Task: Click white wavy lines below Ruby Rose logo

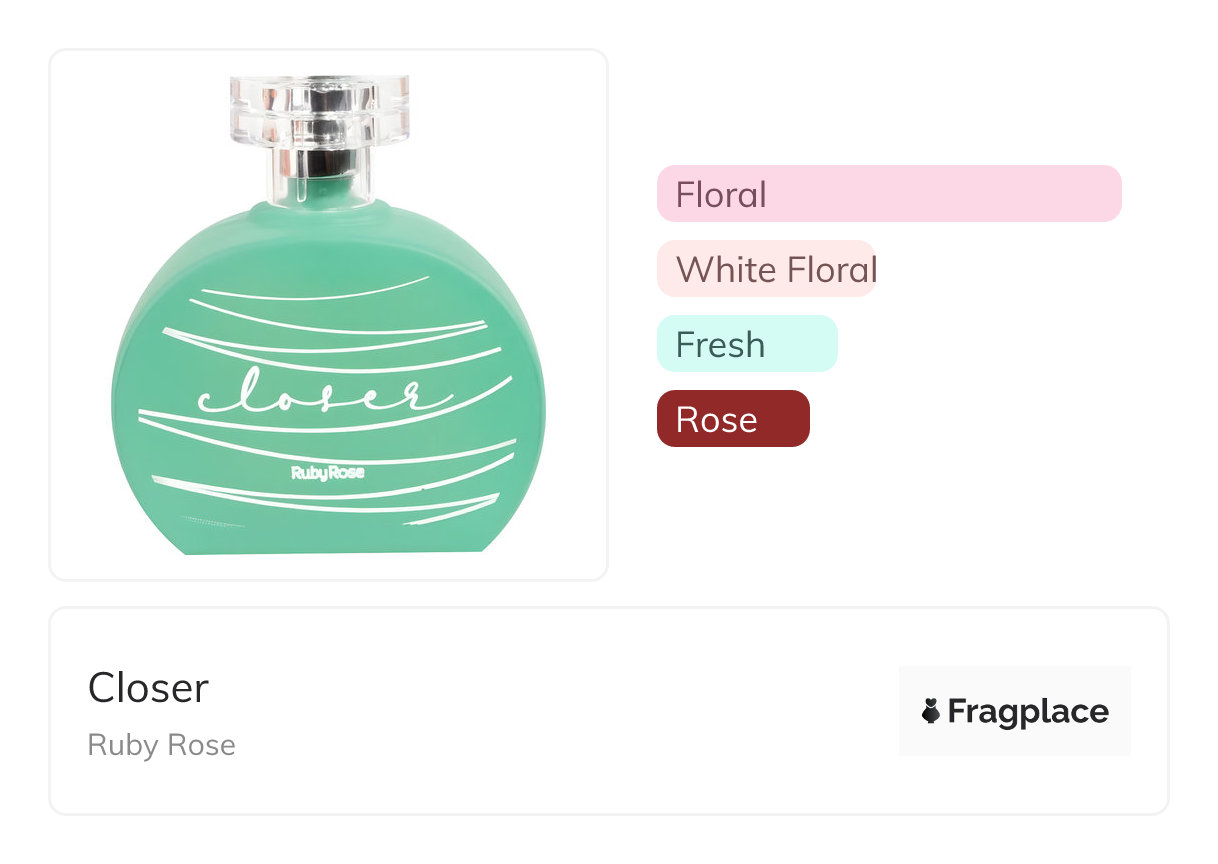Action: click(330, 500)
